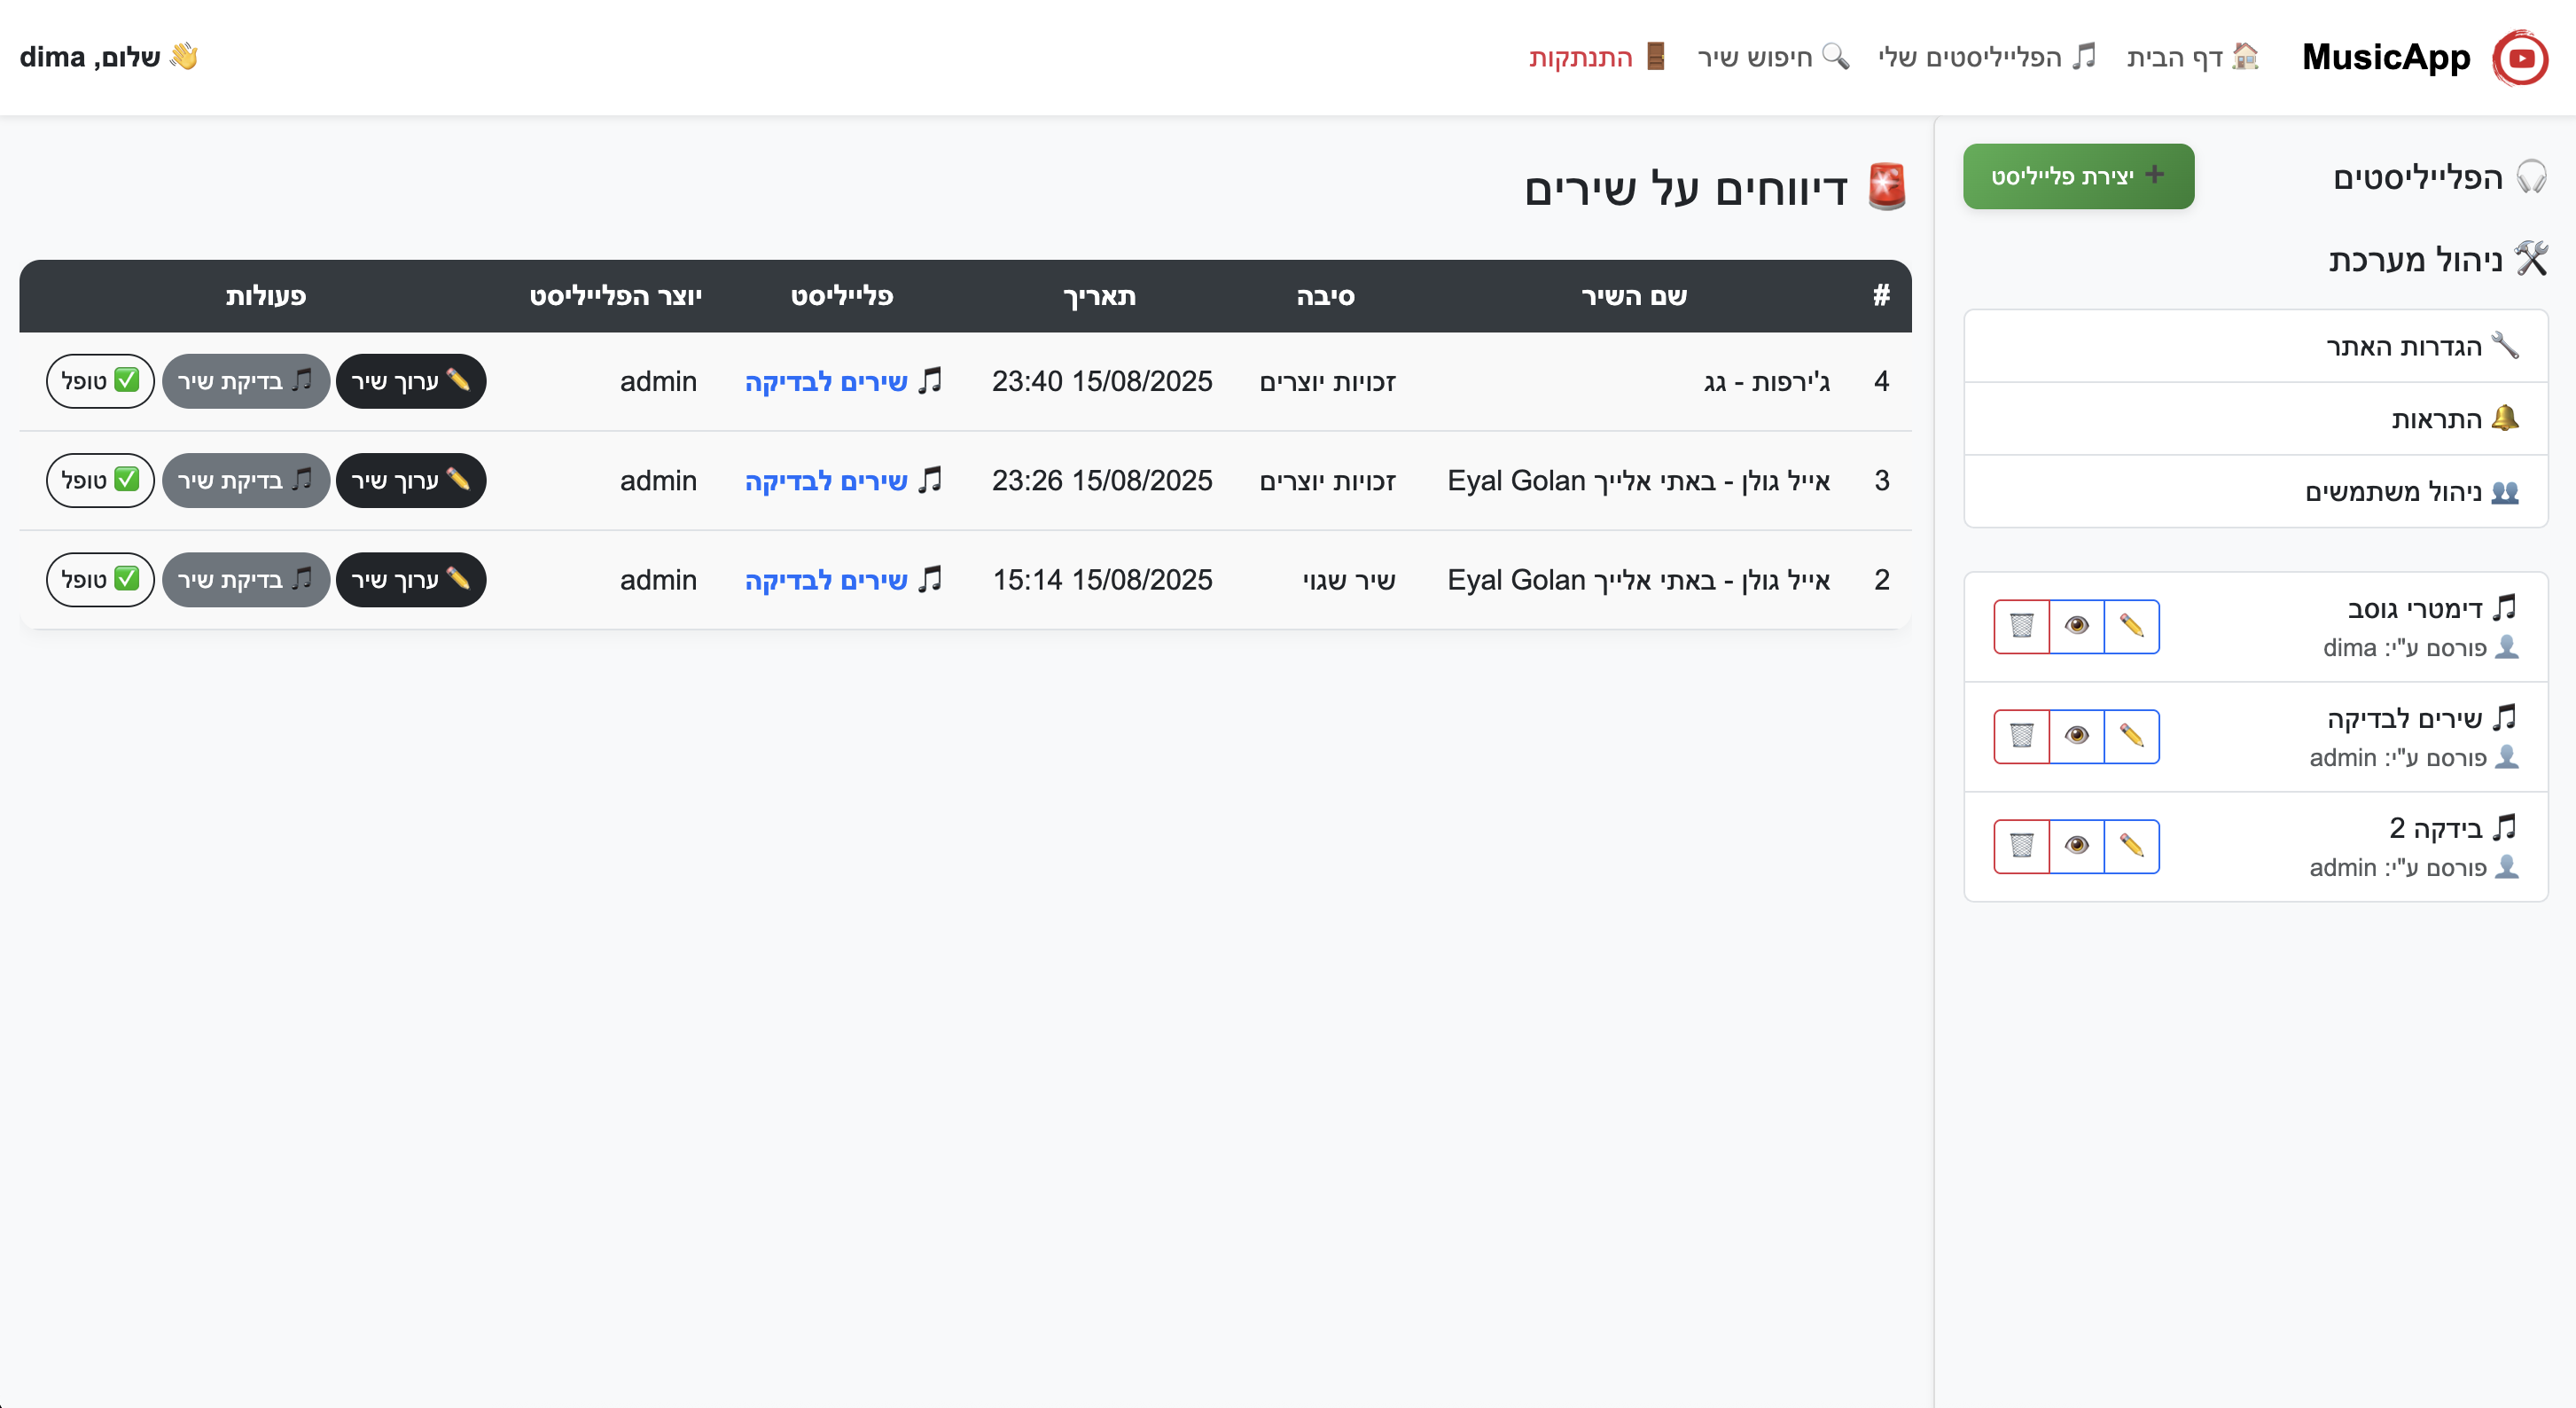Delete the שירים לבדיקה playlist via trash icon
This screenshot has width=2576, height=1408.
[2021, 736]
